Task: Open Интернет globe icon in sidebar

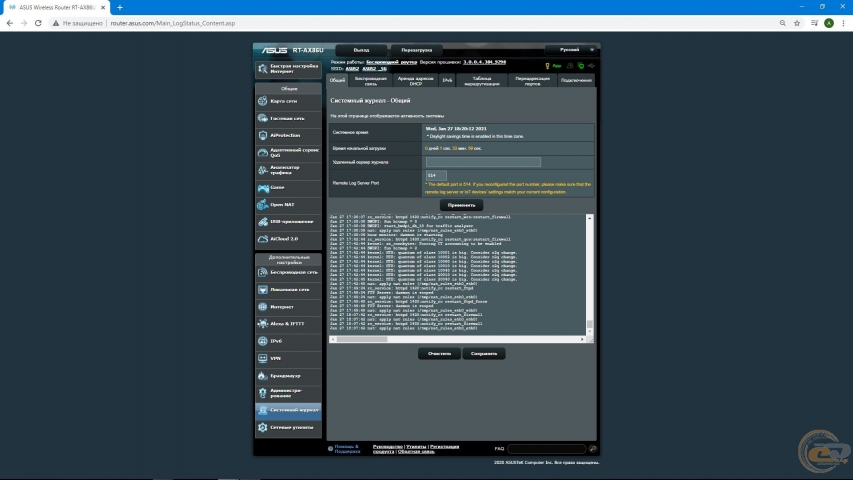Action: 263,307
